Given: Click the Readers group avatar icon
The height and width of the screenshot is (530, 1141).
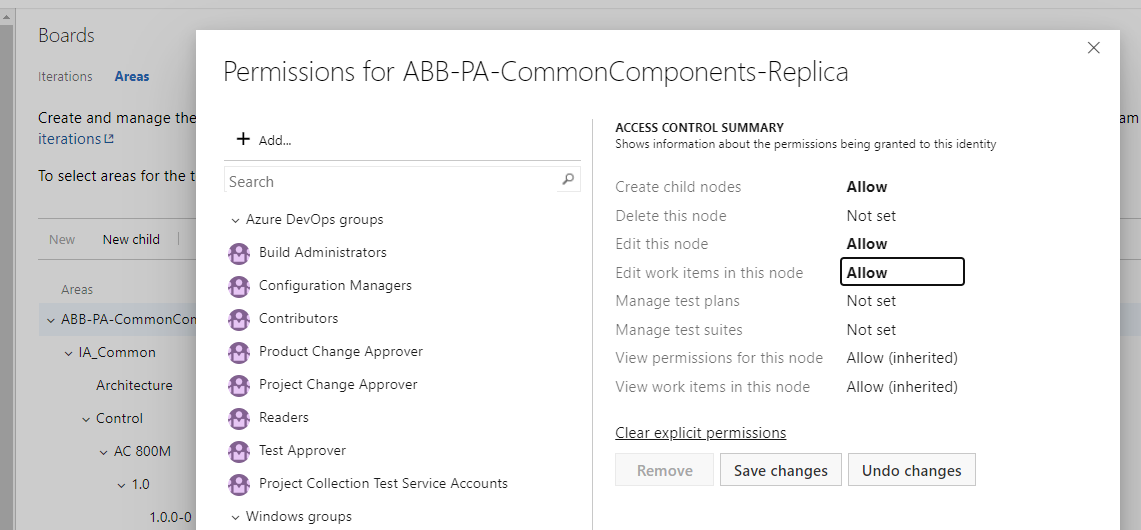Looking at the screenshot, I should pyautogui.click(x=239, y=418).
